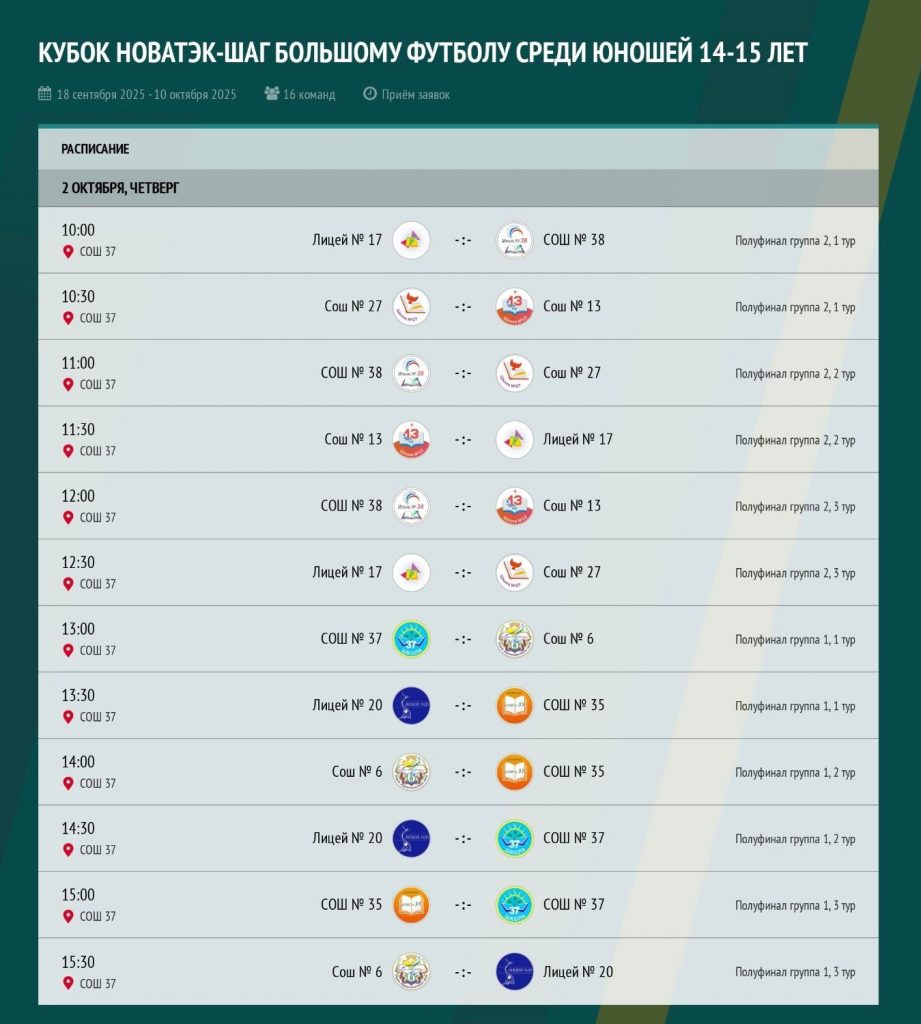Open score of 10:00 Лицей № 17 match
Screen dimensions: 921x1024
click(x=463, y=240)
